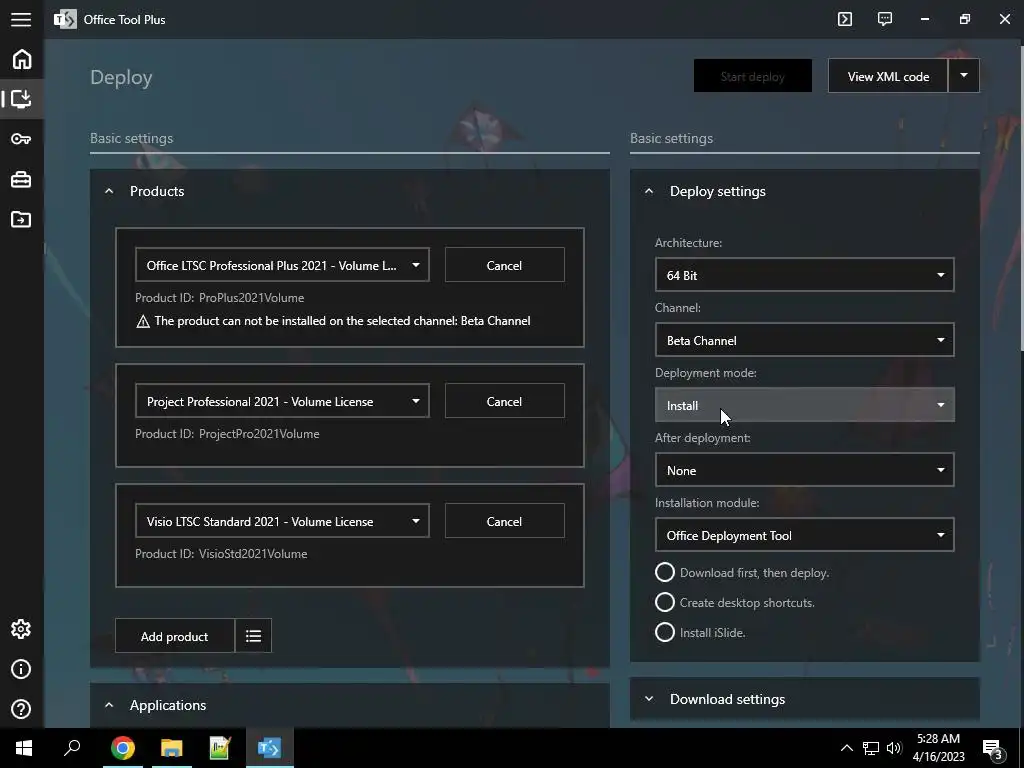Open the folder arrow icon in sidebar
The height and width of the screenshot is (768, 1024).
pos(21,219)
